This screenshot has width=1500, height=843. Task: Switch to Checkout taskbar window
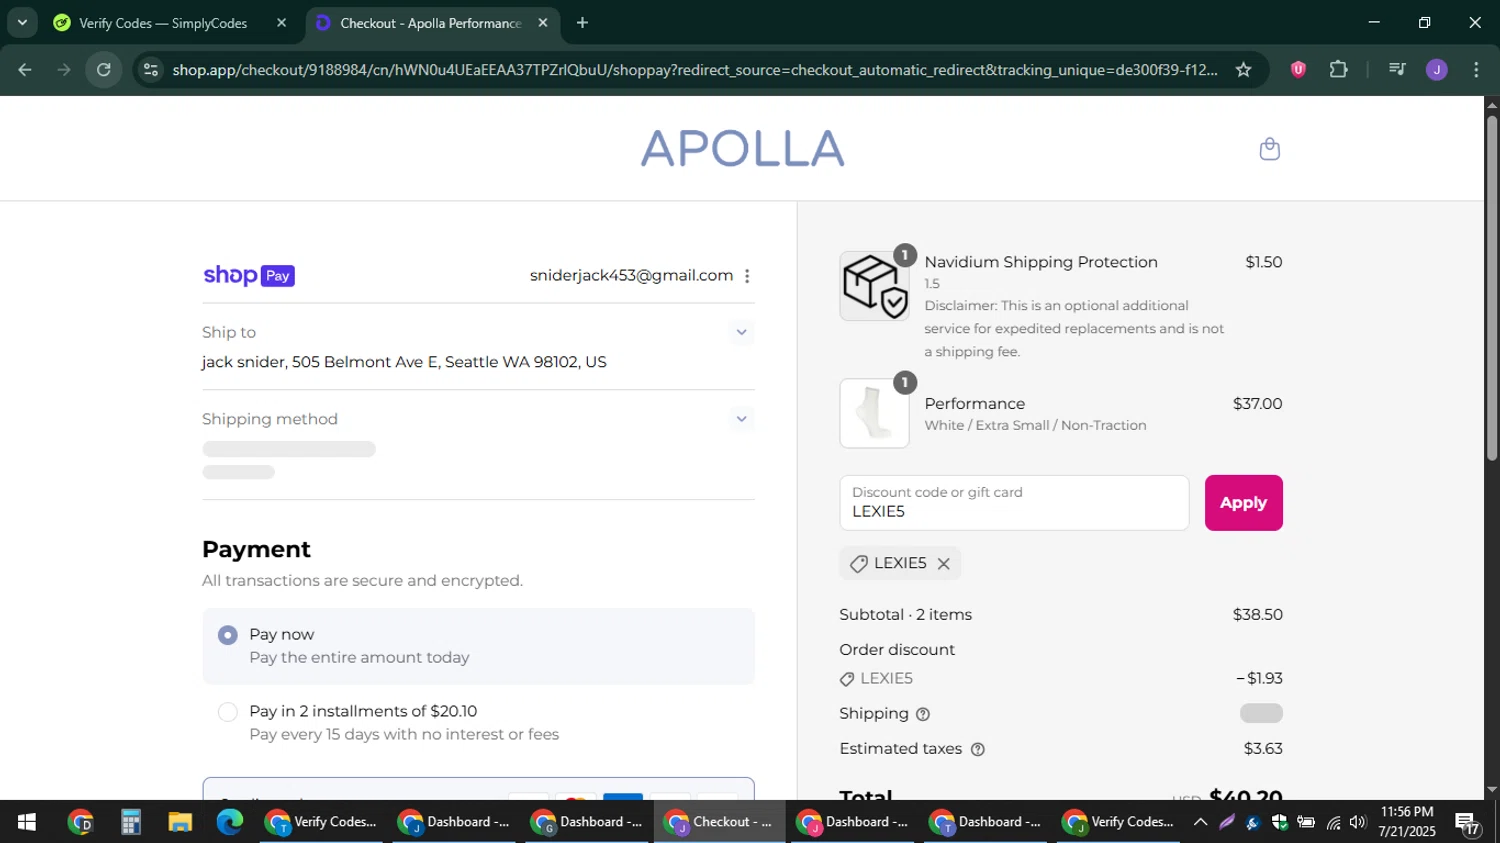719,823
